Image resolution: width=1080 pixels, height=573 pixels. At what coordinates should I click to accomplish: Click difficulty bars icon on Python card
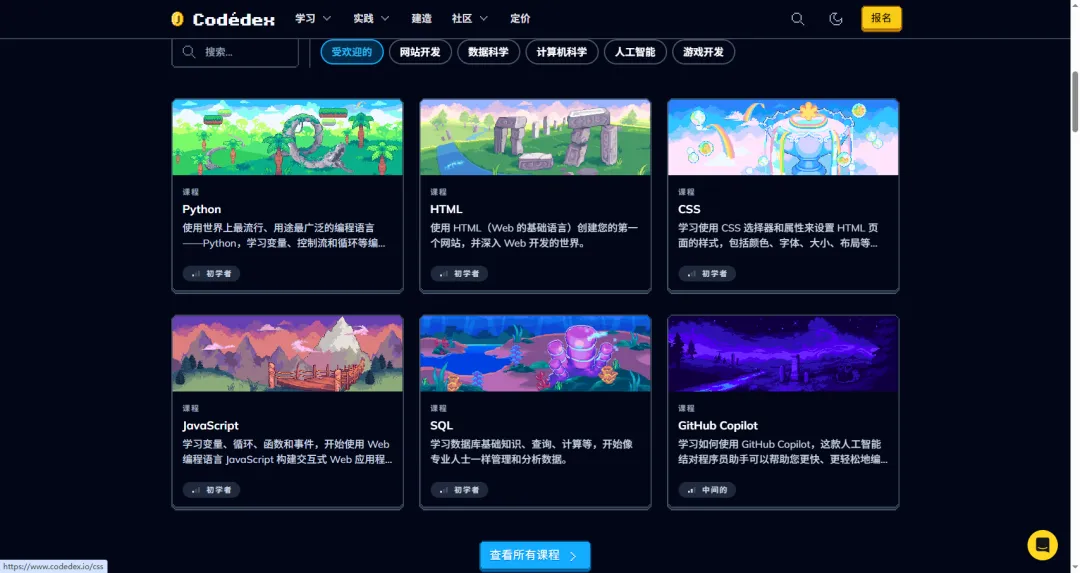[x=196, y=273]
